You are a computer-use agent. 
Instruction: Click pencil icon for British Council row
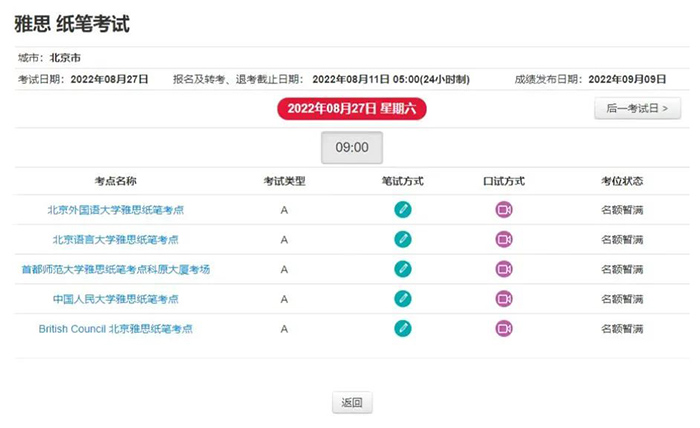tap(403, 328)
